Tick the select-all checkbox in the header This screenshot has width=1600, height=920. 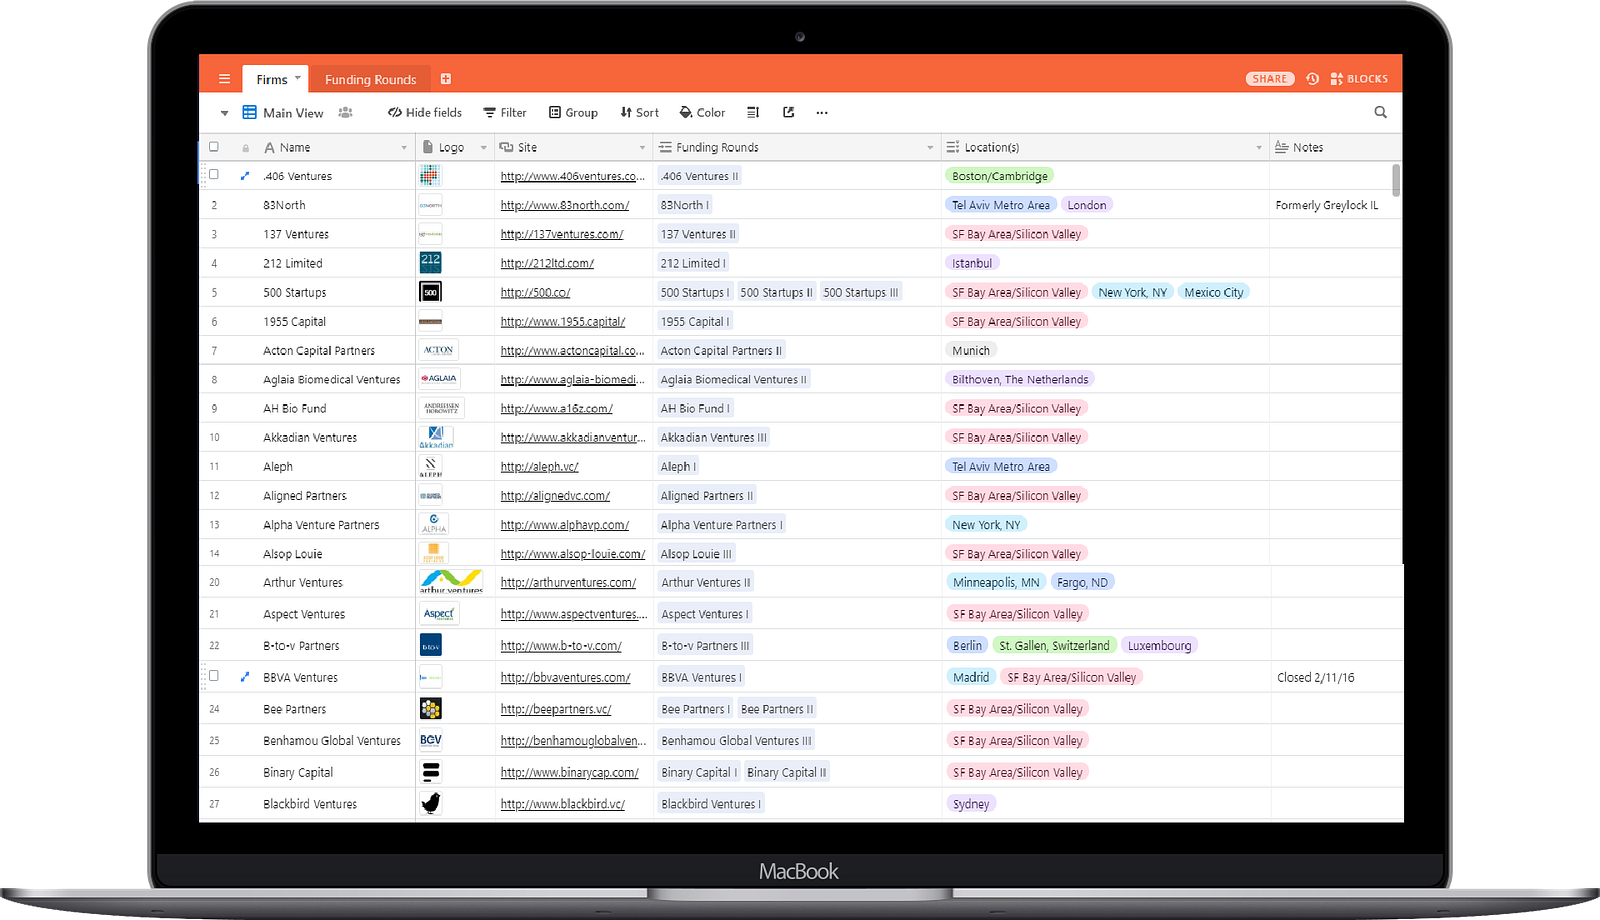[213, 147]
